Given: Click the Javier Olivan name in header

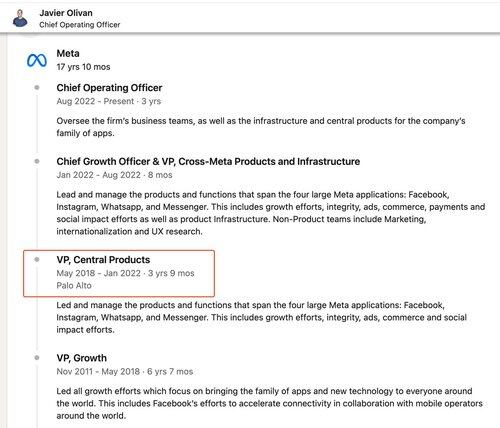Looking at the screenshot, I should (66, 13).
